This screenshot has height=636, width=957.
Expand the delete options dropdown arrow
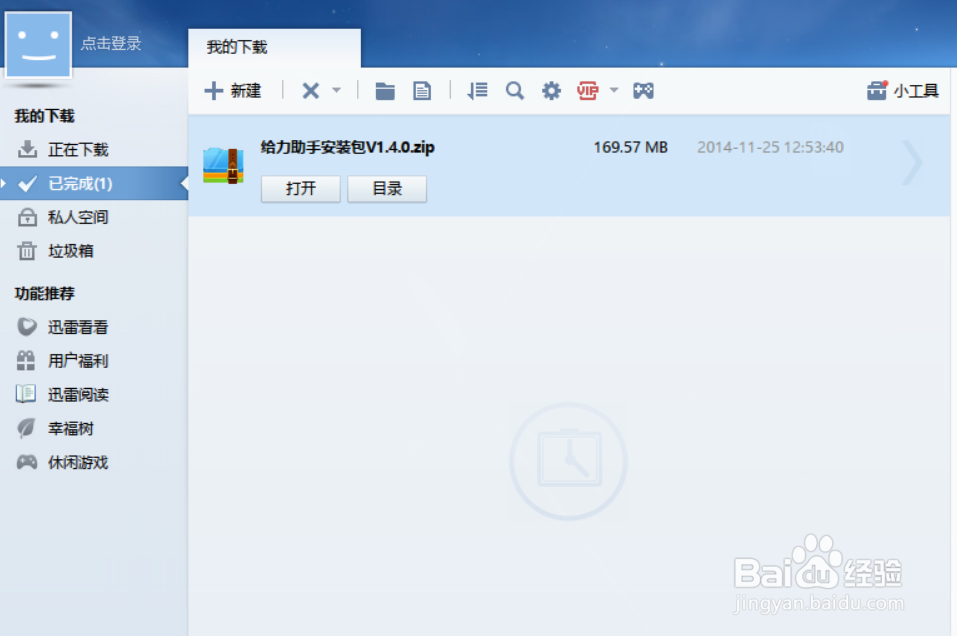point(336,90)
